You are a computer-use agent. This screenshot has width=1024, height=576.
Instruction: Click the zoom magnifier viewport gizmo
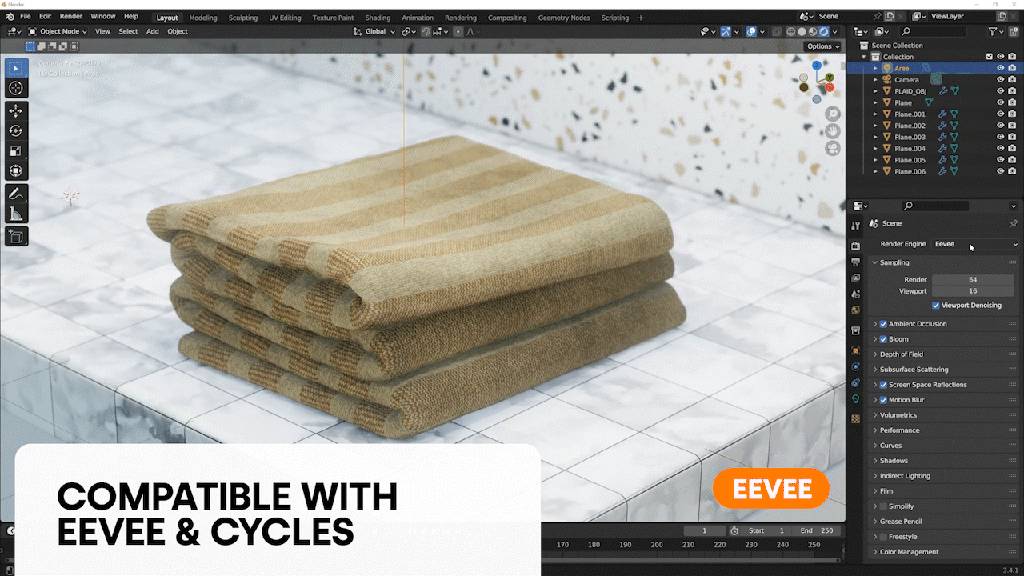tap(832, 113)
